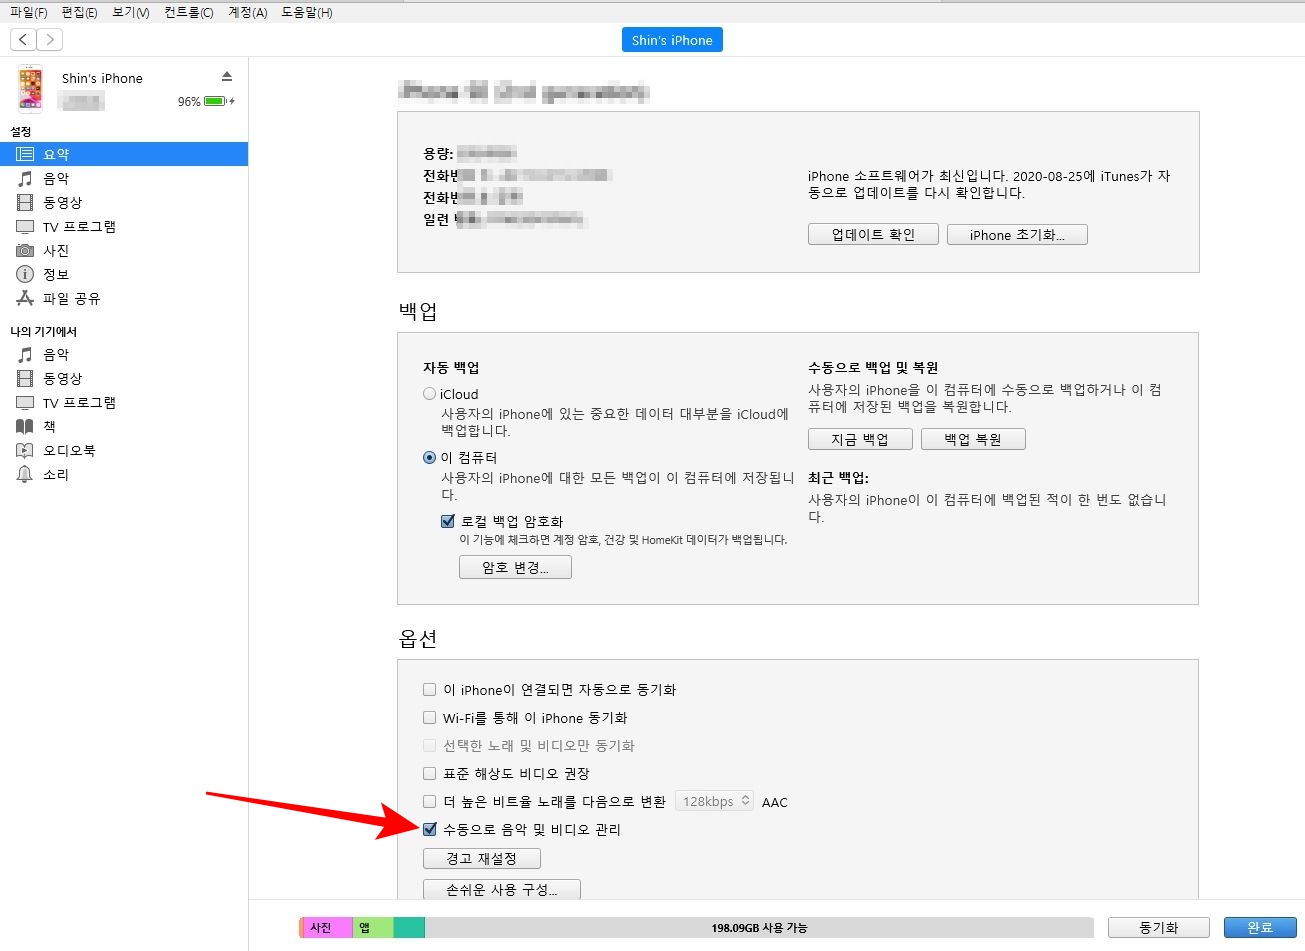
Task: Select TV 프로그램 under 설정 in the sidebar
Action: point(124,226)
